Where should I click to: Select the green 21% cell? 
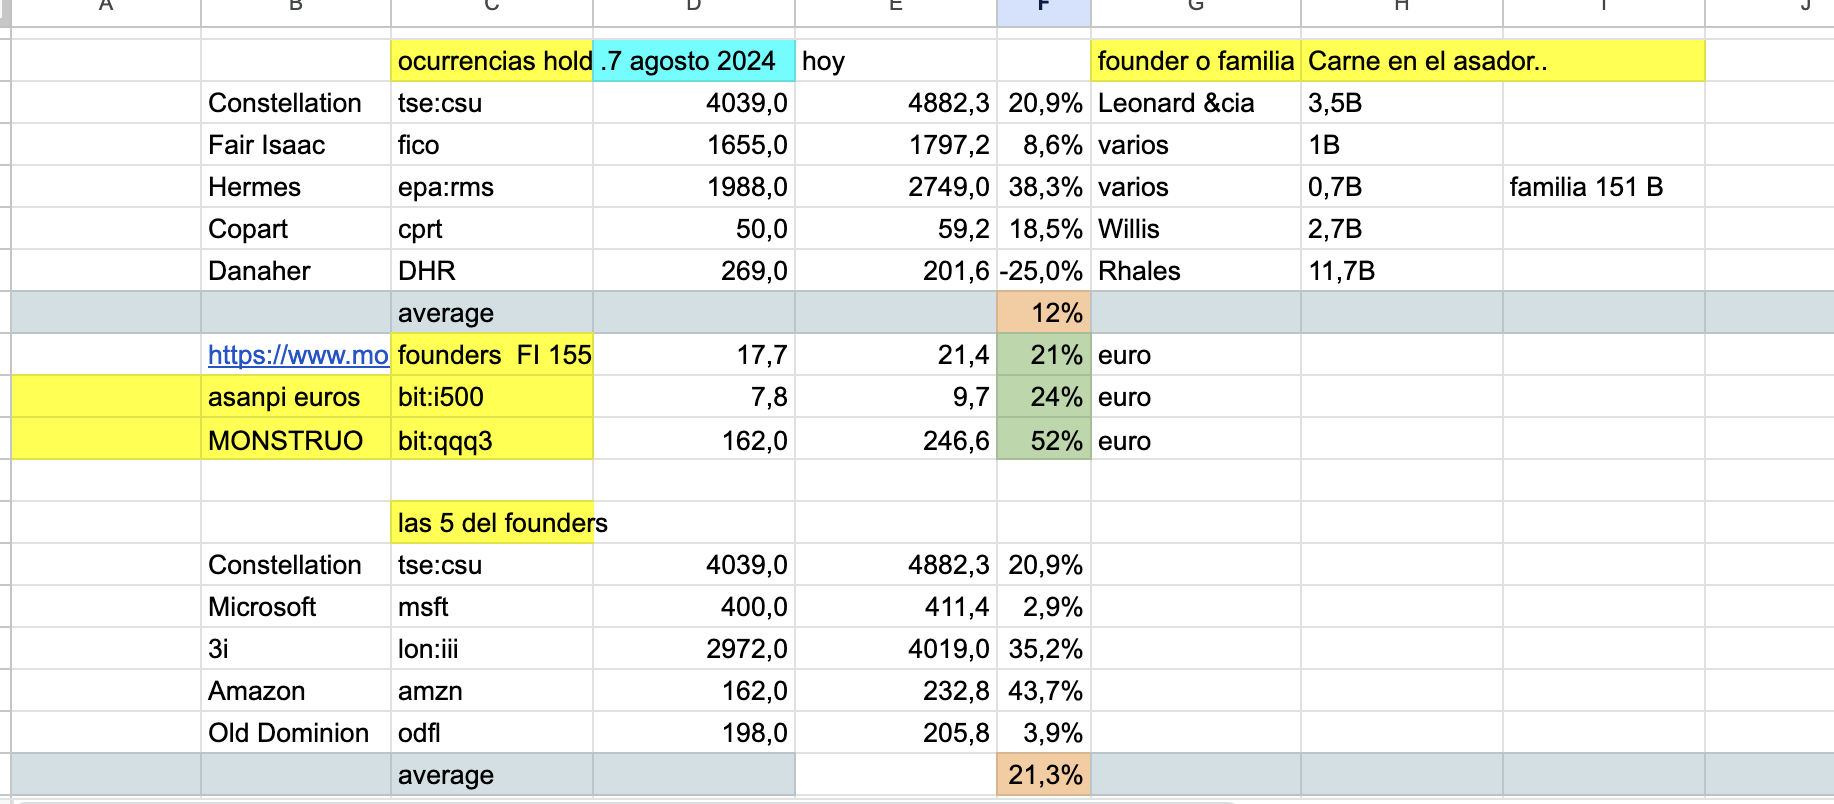point(1044,355)
